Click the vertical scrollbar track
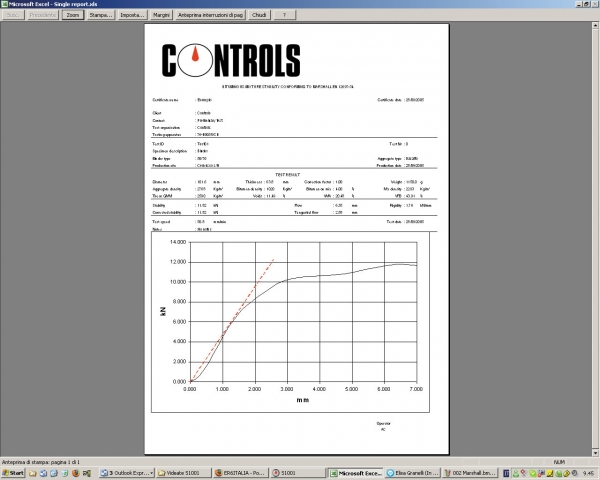 tap(595, 239)
